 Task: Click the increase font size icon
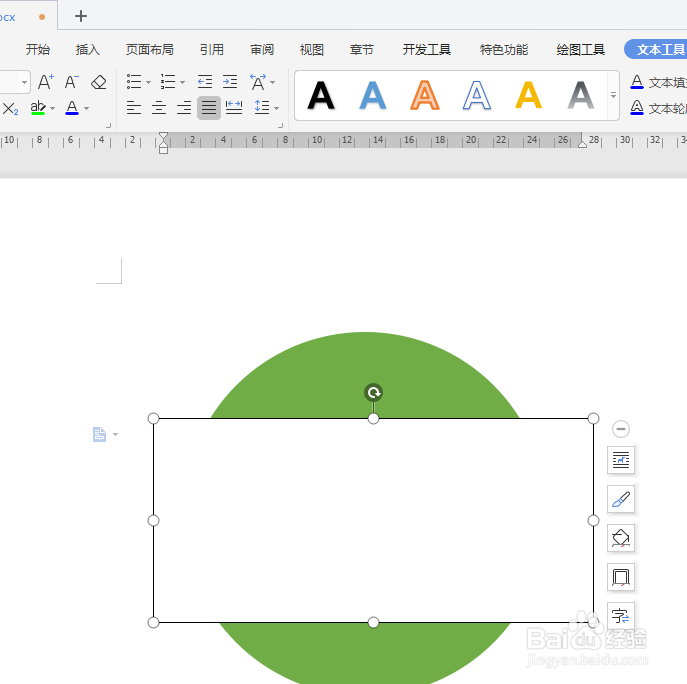(x=46, y=82)
